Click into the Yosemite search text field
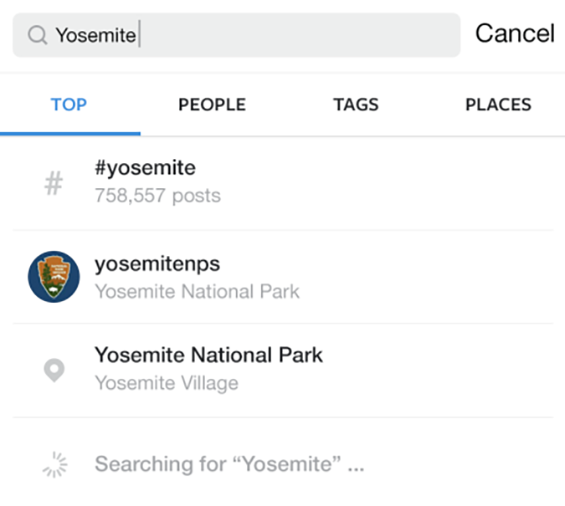Screen dimensions: 565x506 pyautogui.click(x=236, y=35)
